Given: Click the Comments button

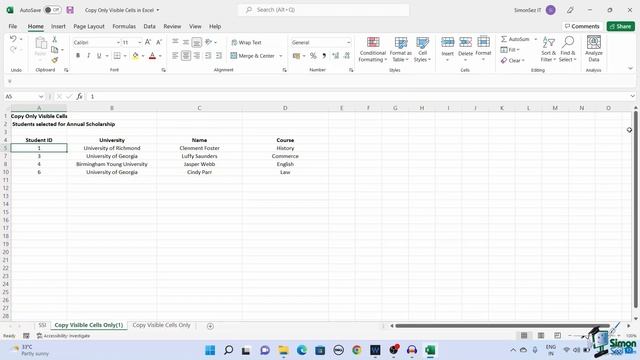Looking at the screenshot, I should 582,26.
